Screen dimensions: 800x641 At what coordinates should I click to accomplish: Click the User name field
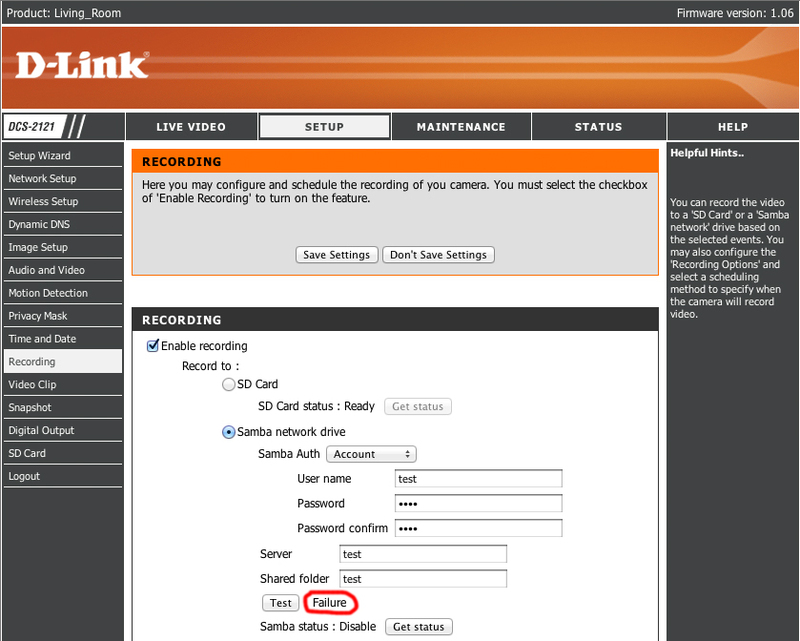coord(479,479)
